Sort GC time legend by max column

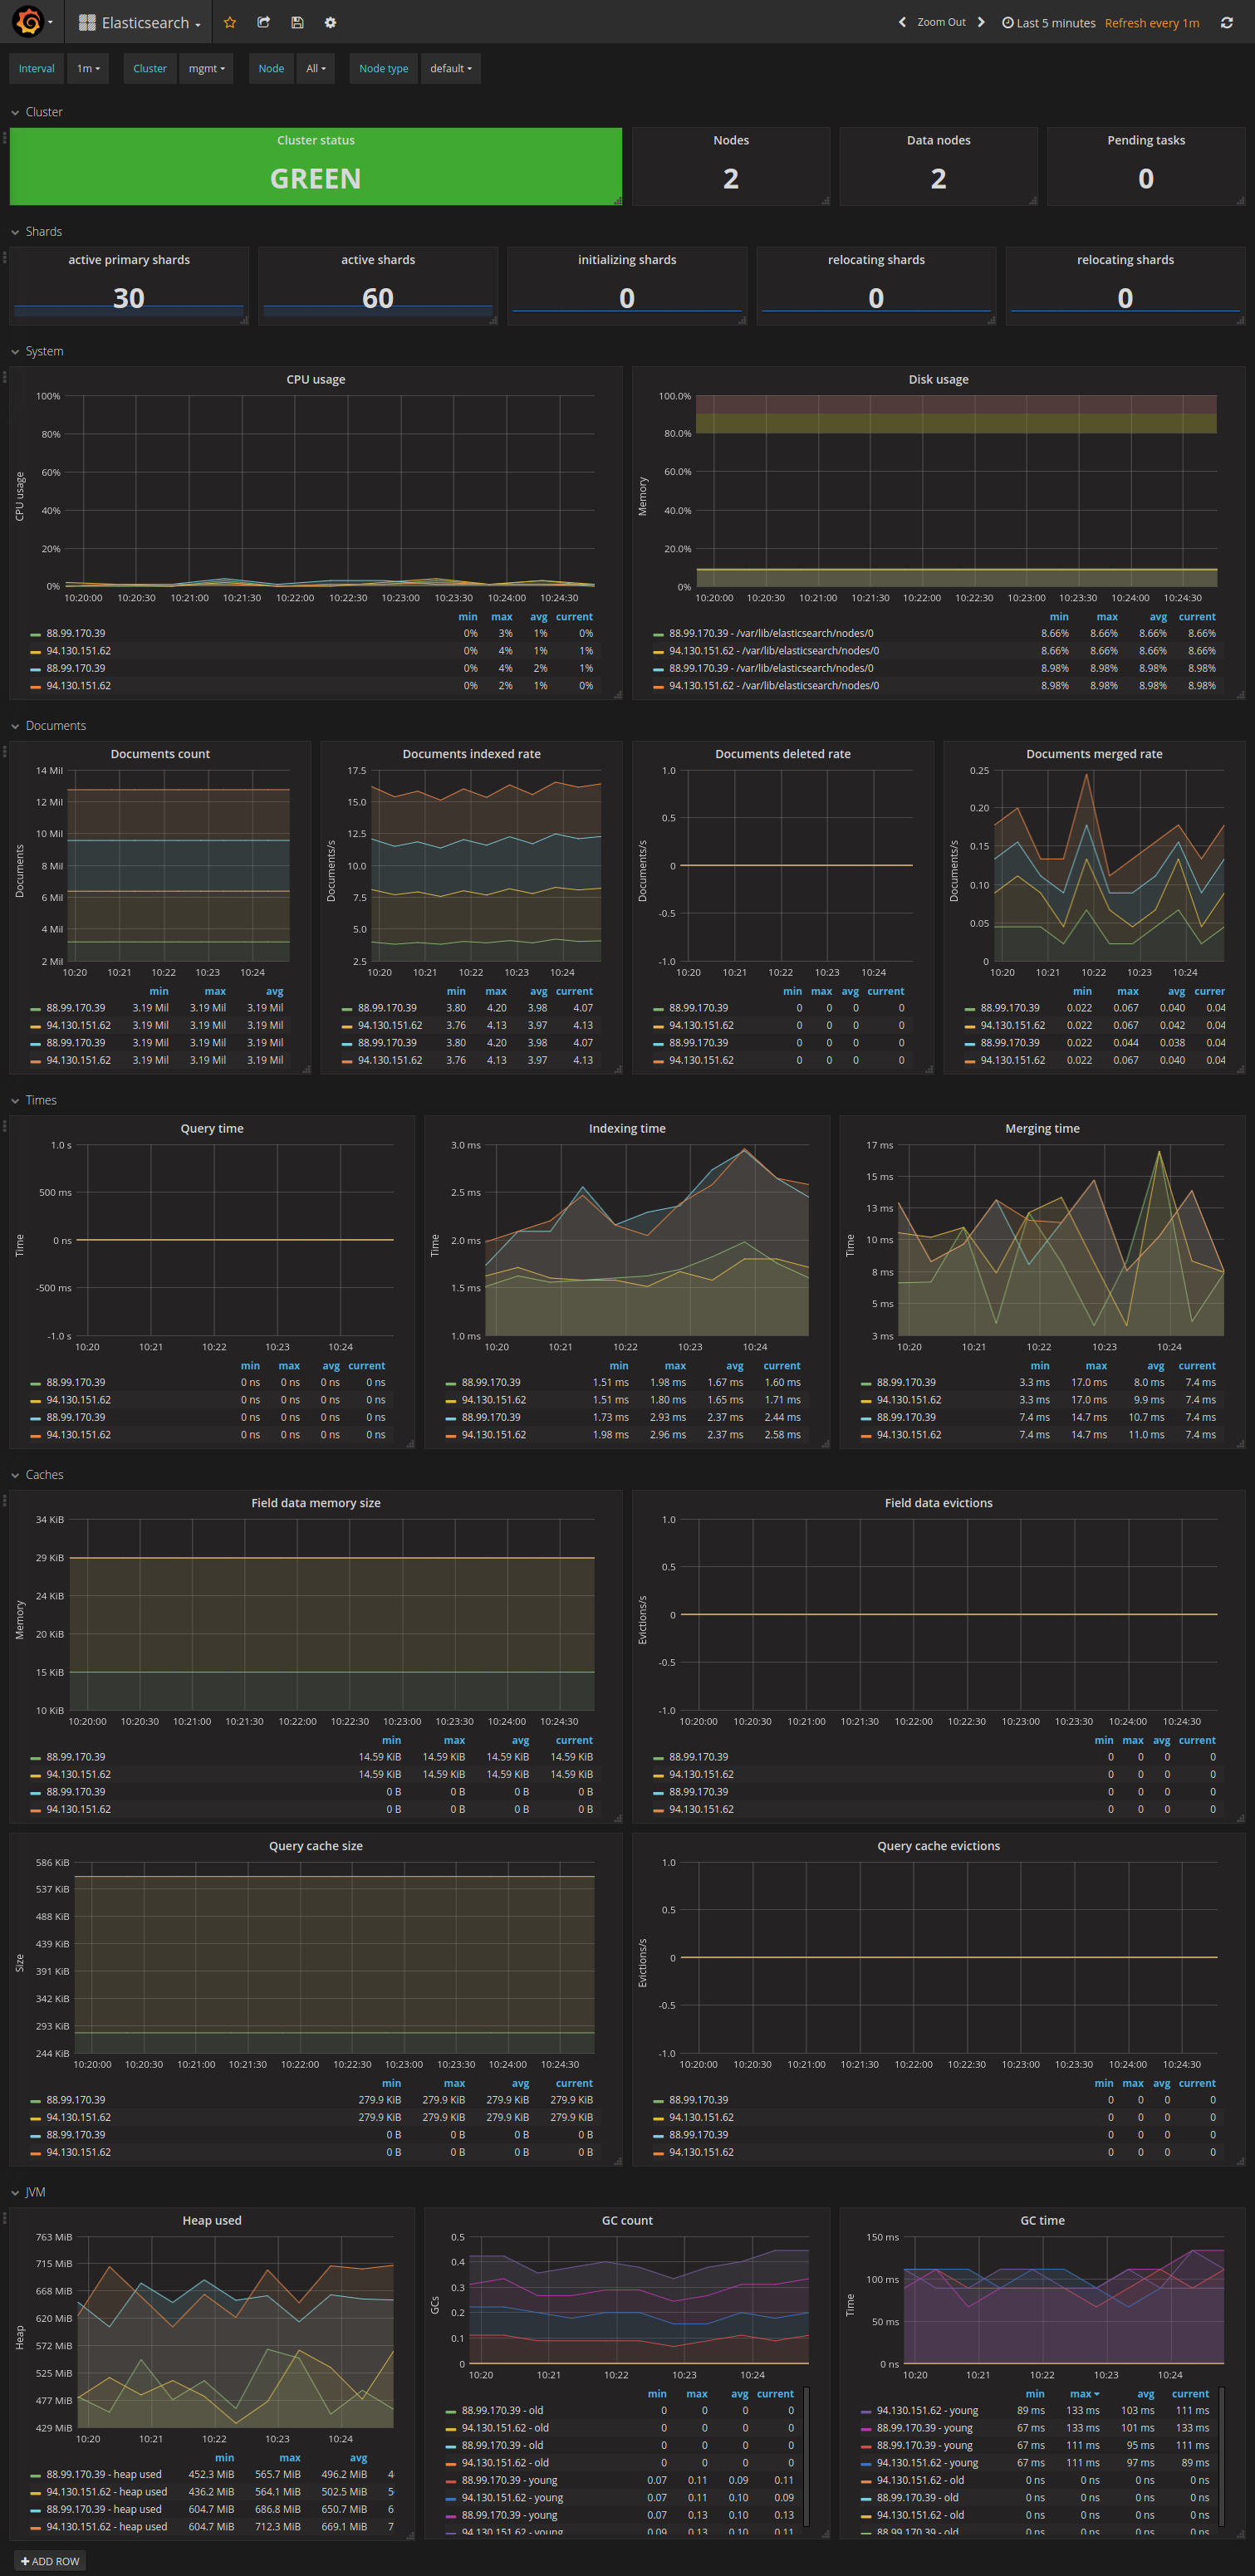1083,2394
